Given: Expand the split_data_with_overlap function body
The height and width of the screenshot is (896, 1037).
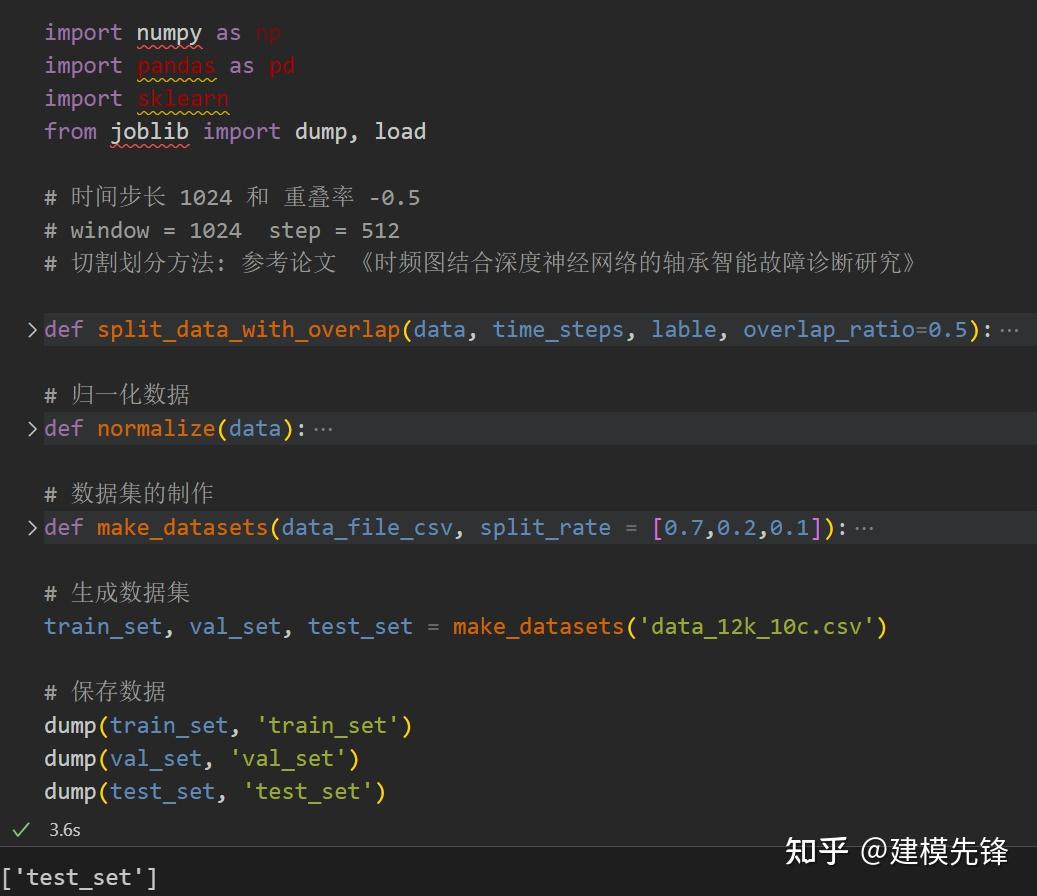Looking at the screenshot, I should (x=30, y=328).
